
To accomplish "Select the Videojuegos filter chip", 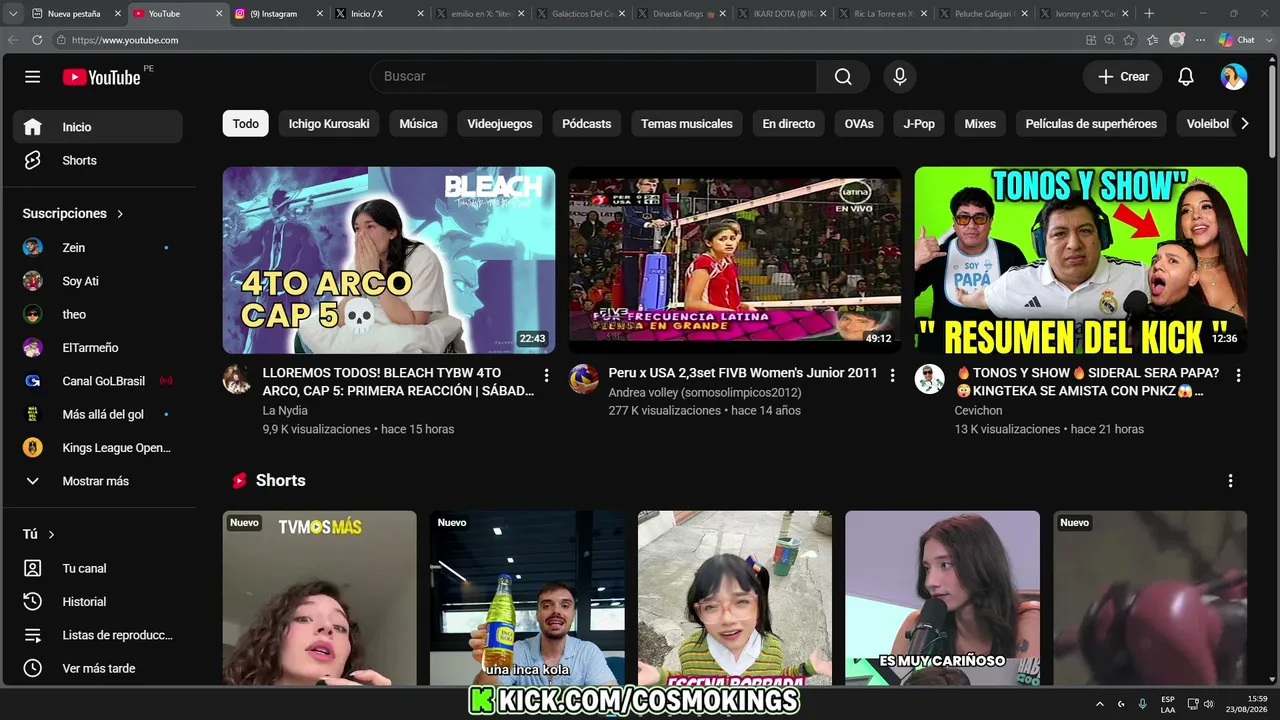I will click(x=500, y=124).
